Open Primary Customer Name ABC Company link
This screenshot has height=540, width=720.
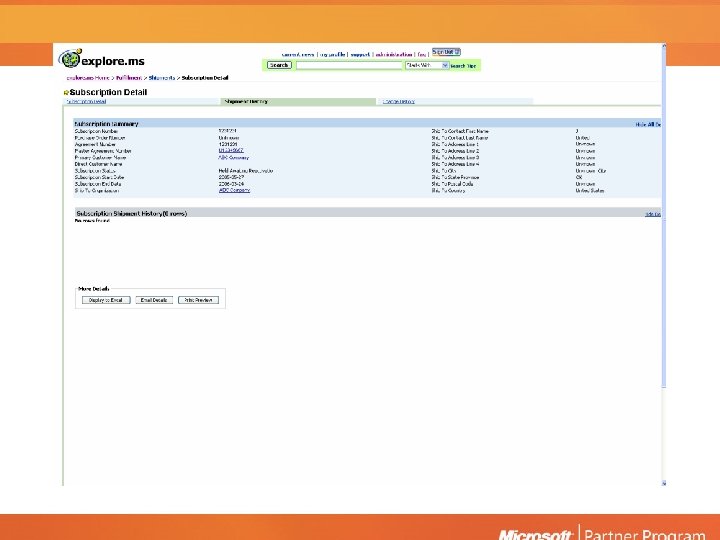(234, 158)
